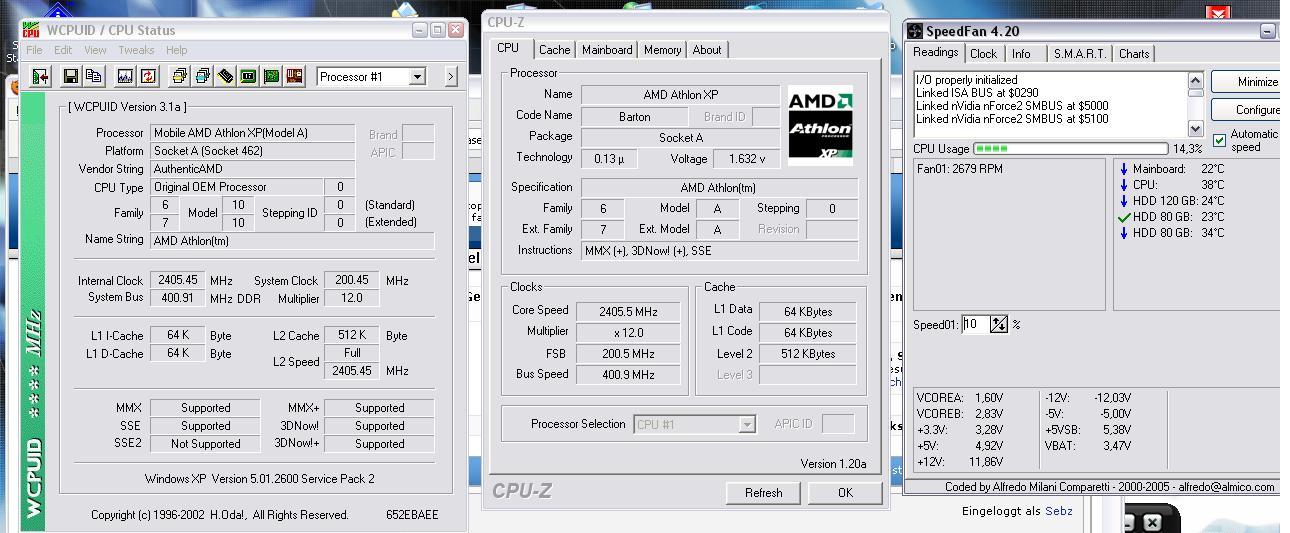The height and width of the screenshot is (533, 1290).
Task: Open the Help menu in WCPUID
Action: (176, 50)
